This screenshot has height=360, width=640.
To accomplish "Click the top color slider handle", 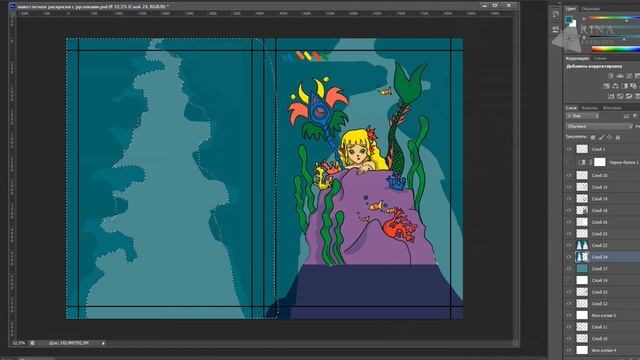I will pos(627,20).
